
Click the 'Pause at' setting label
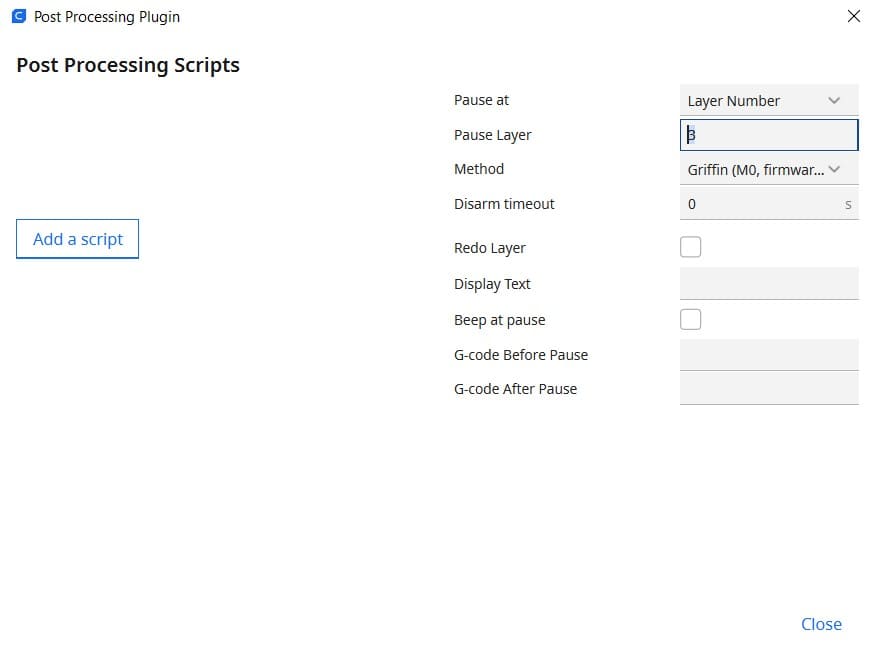(x=481, y=100)
